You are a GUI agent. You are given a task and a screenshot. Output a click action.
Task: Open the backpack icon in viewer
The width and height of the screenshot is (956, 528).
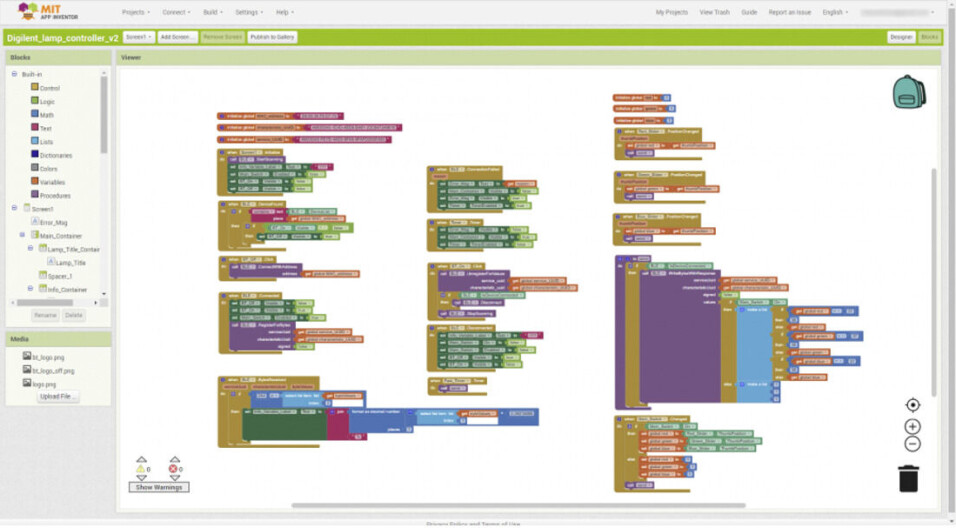909,92
